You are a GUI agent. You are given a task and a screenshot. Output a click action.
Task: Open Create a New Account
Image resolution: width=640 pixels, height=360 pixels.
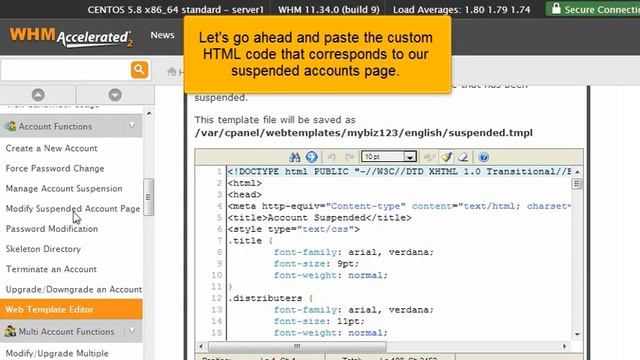51,148
